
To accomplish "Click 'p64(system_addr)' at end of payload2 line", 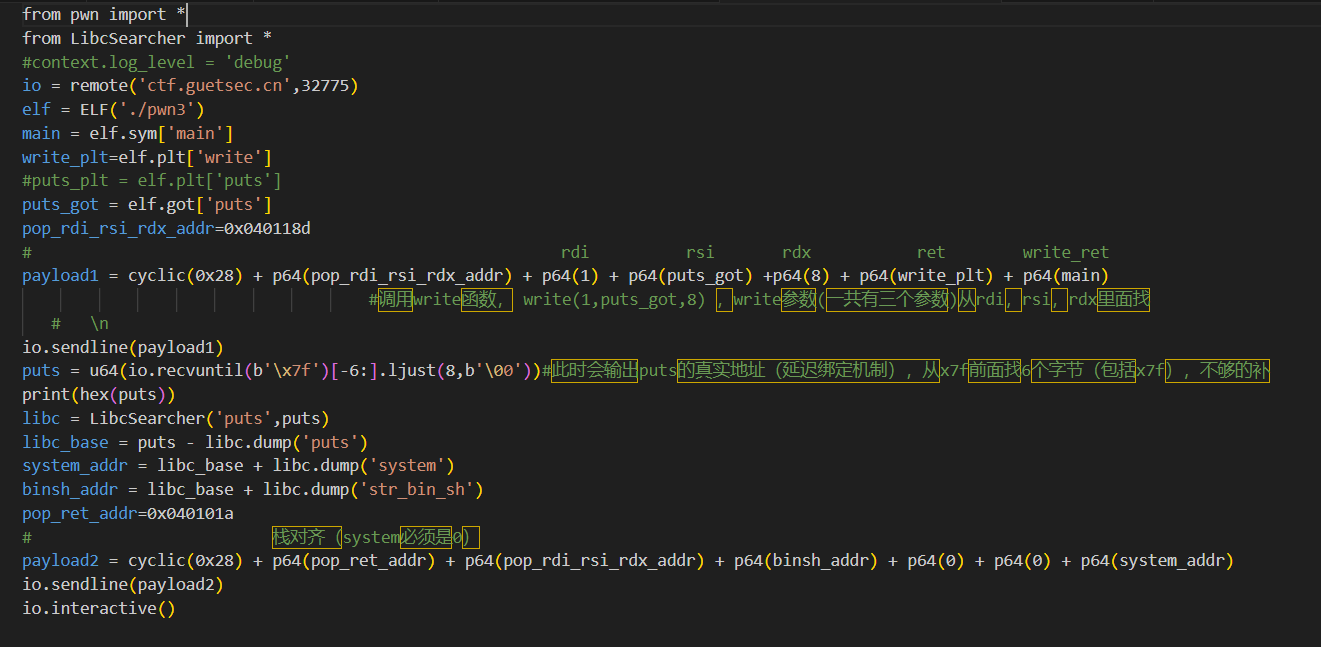I will tap(1157, 561).
